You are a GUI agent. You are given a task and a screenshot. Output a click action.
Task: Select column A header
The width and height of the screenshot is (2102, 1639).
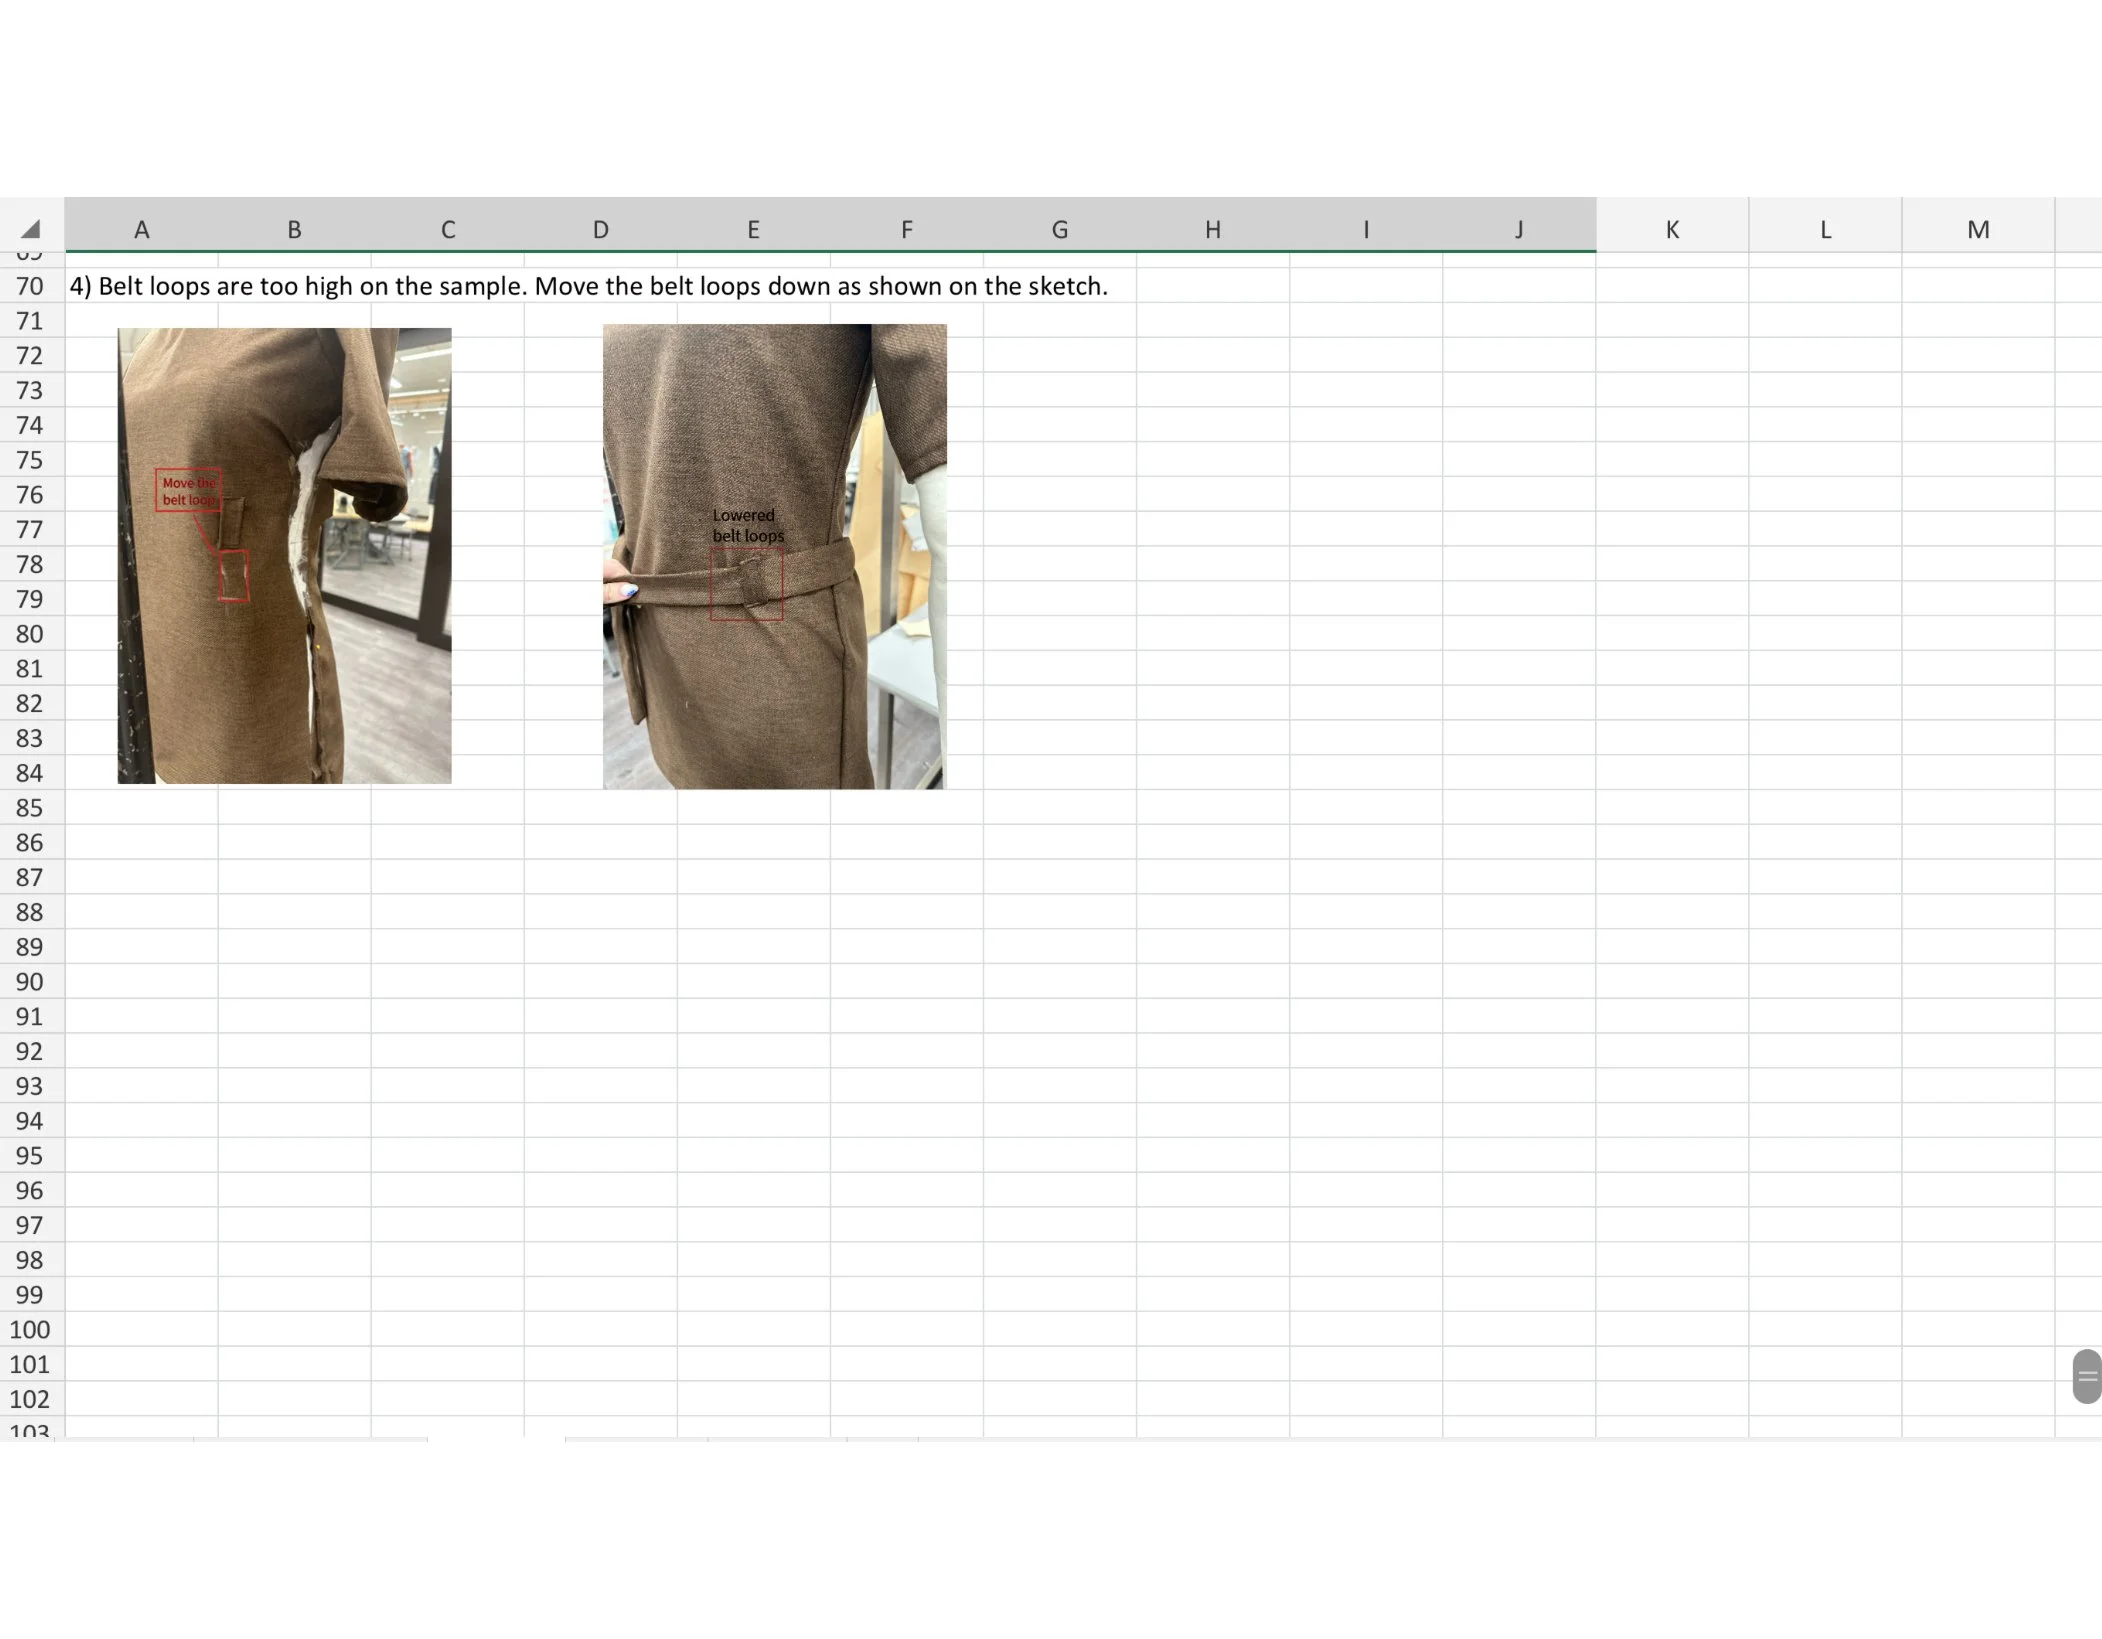[141, 229]
